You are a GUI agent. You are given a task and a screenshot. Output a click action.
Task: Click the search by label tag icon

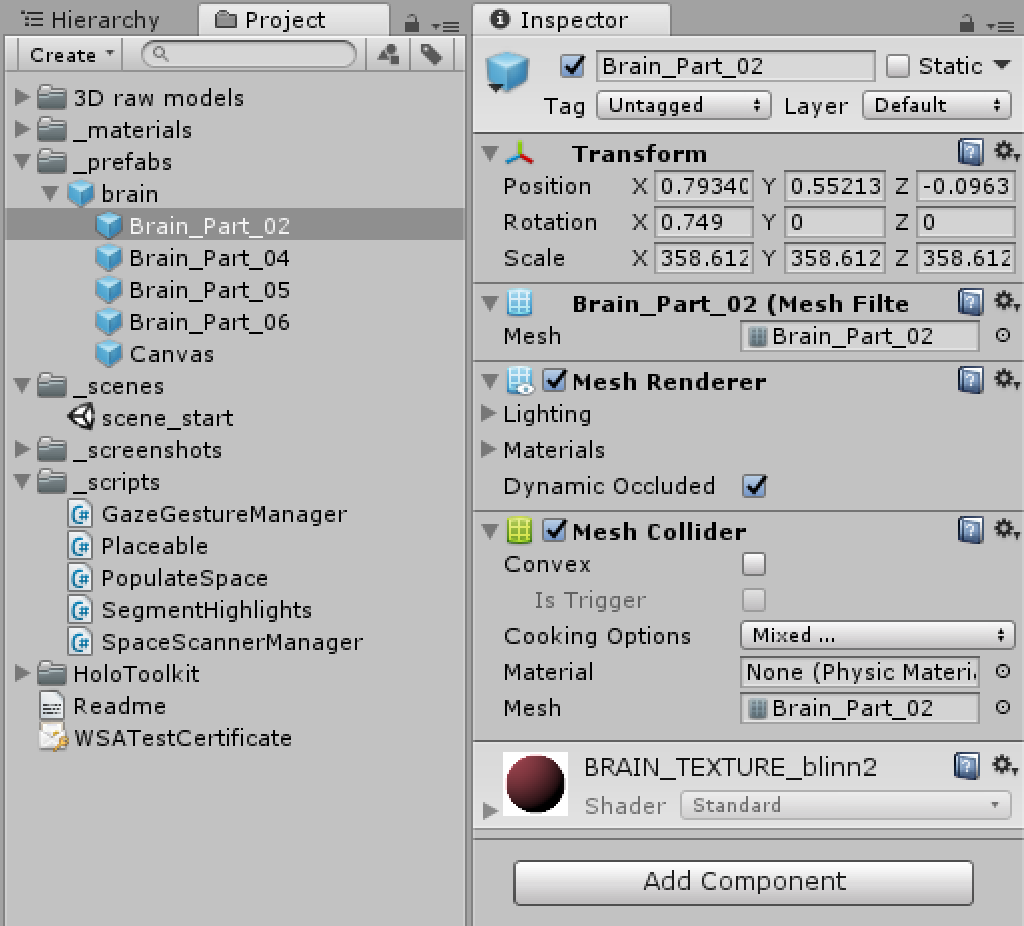pyautogui.click(x=431, y=55)
